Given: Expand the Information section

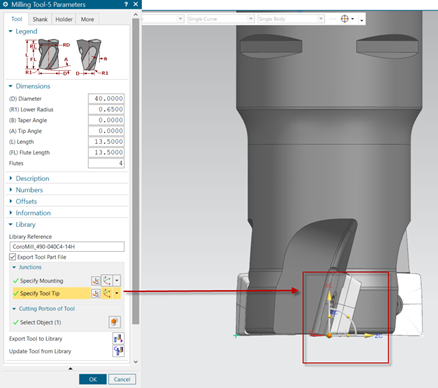Looking at the screenshot, I should (11, 213).
